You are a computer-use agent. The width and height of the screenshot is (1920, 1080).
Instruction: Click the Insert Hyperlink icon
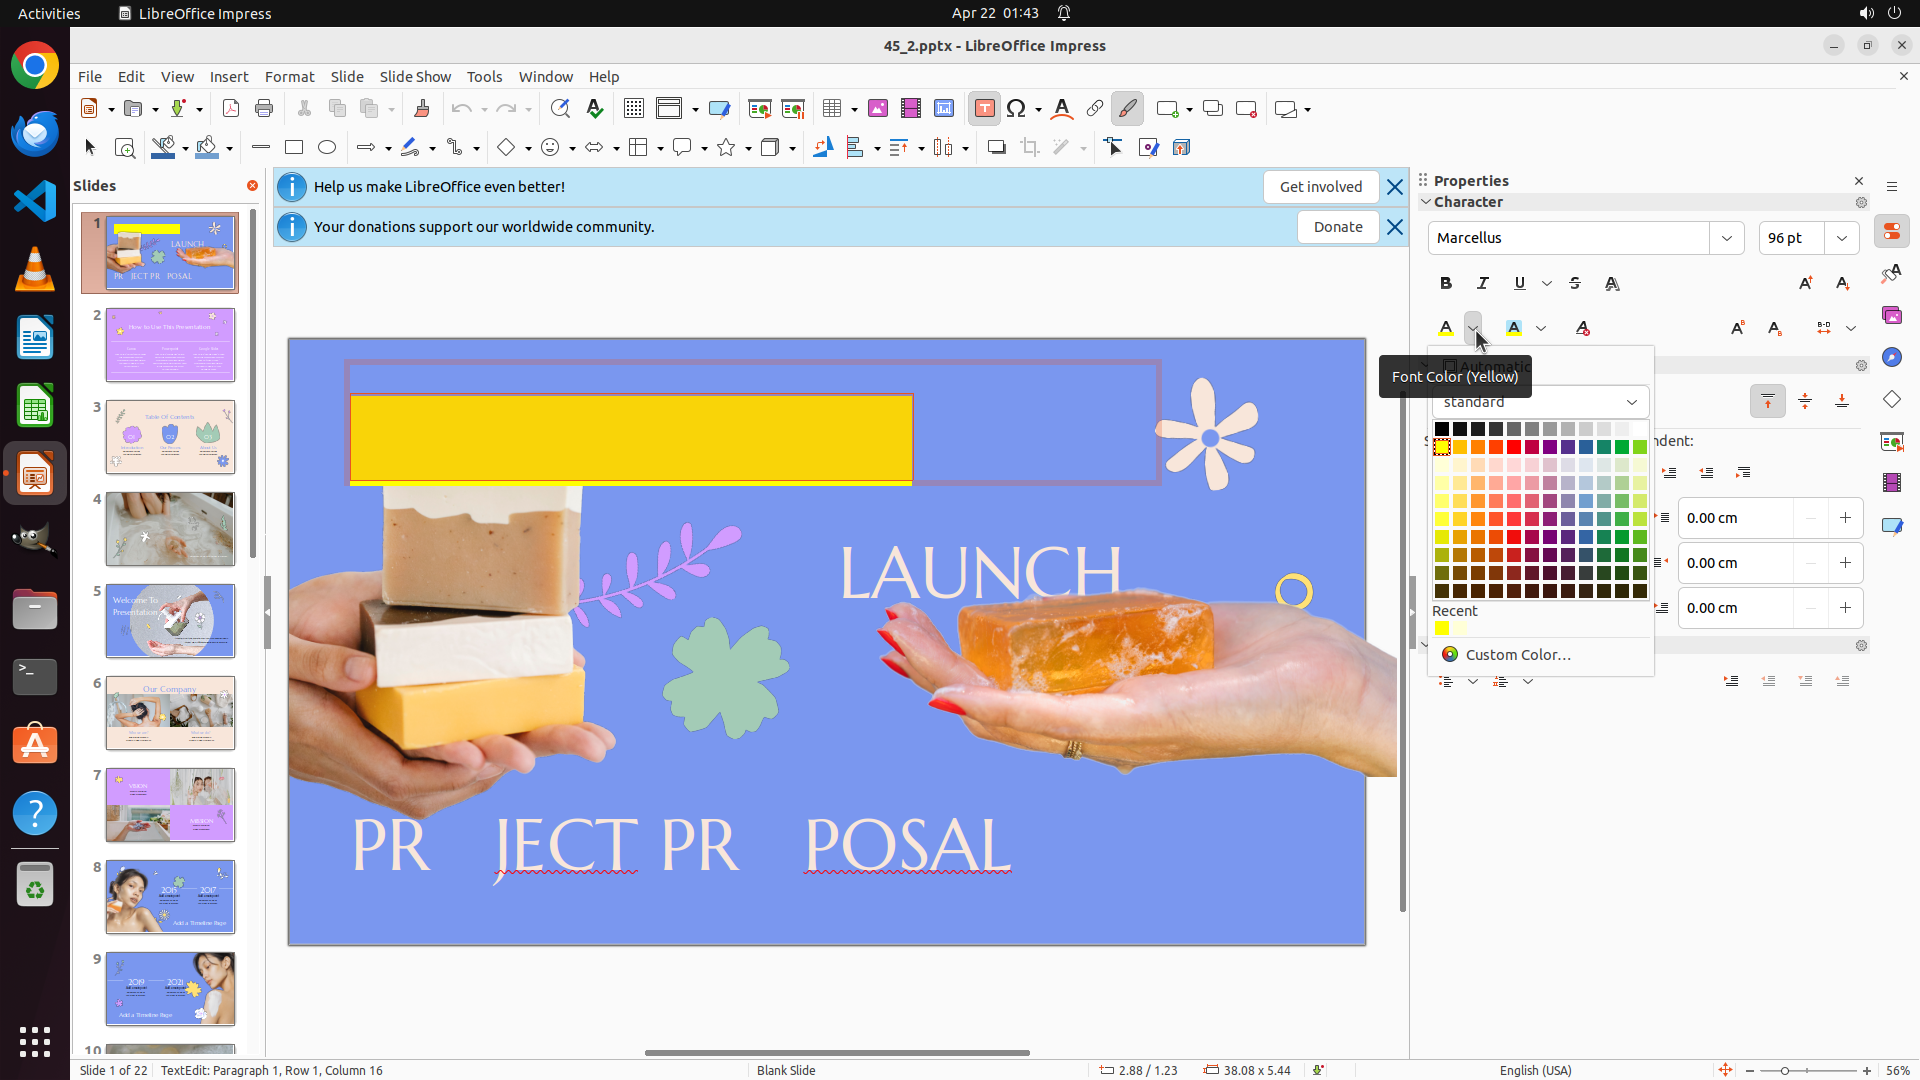click(1095, 109)
